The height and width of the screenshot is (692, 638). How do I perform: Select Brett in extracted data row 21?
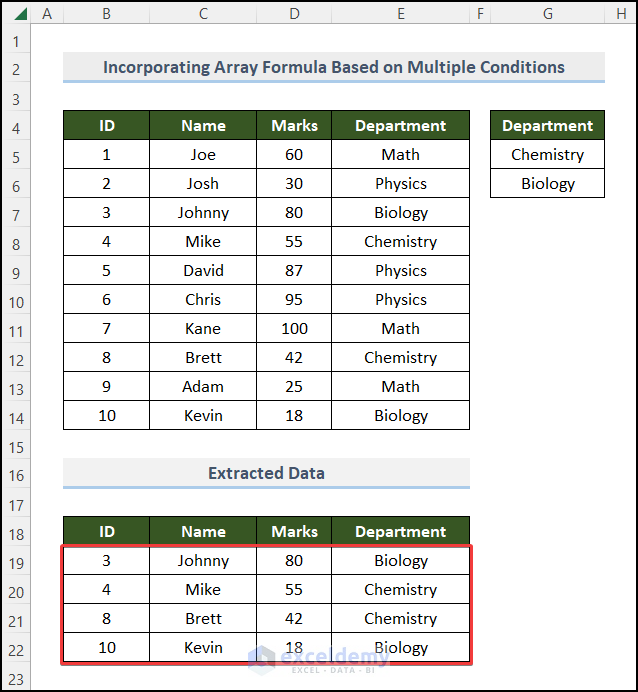coord(203,619)
